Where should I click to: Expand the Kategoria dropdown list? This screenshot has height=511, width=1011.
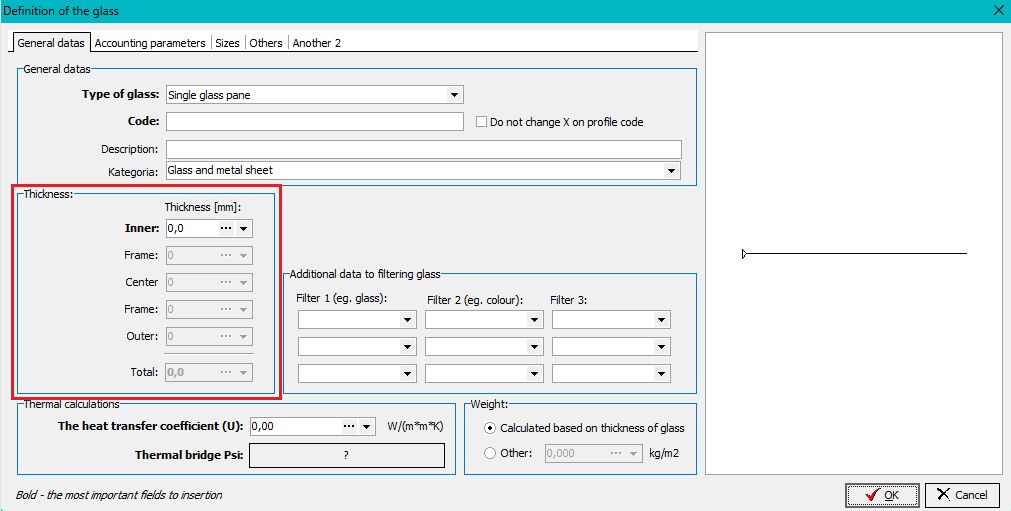click(672, 171)
